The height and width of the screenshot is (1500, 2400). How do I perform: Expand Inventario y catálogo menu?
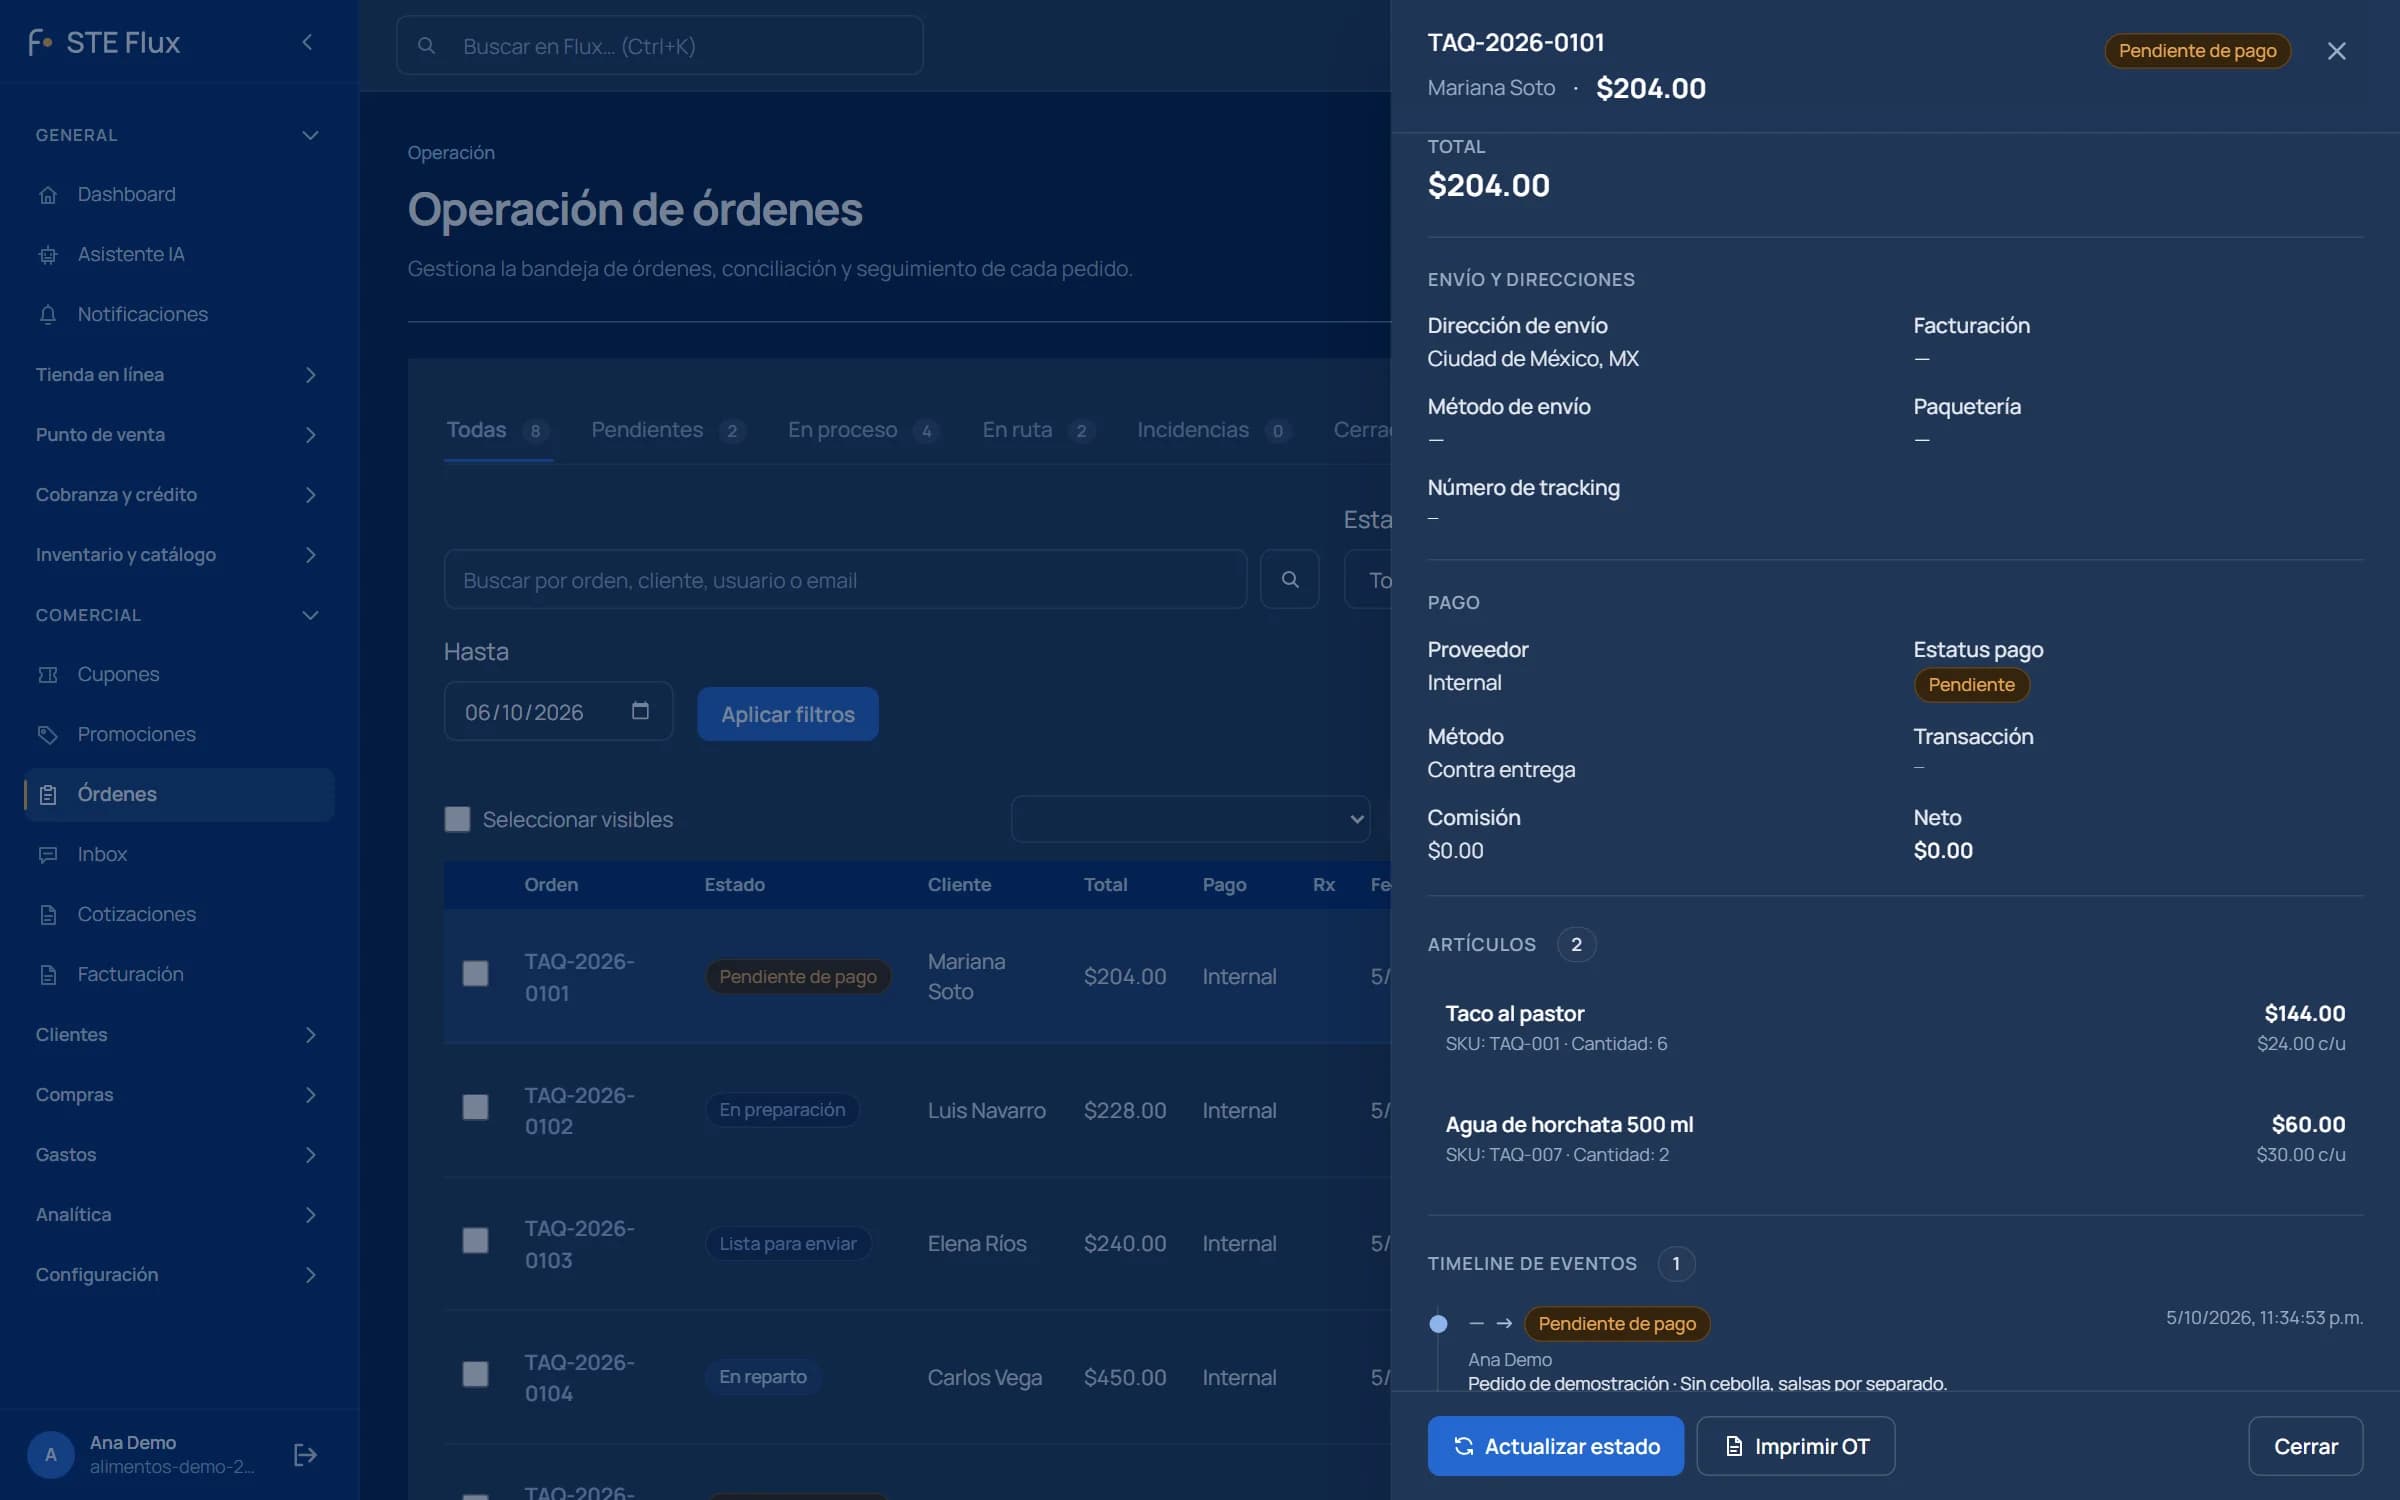click(179, 554)
